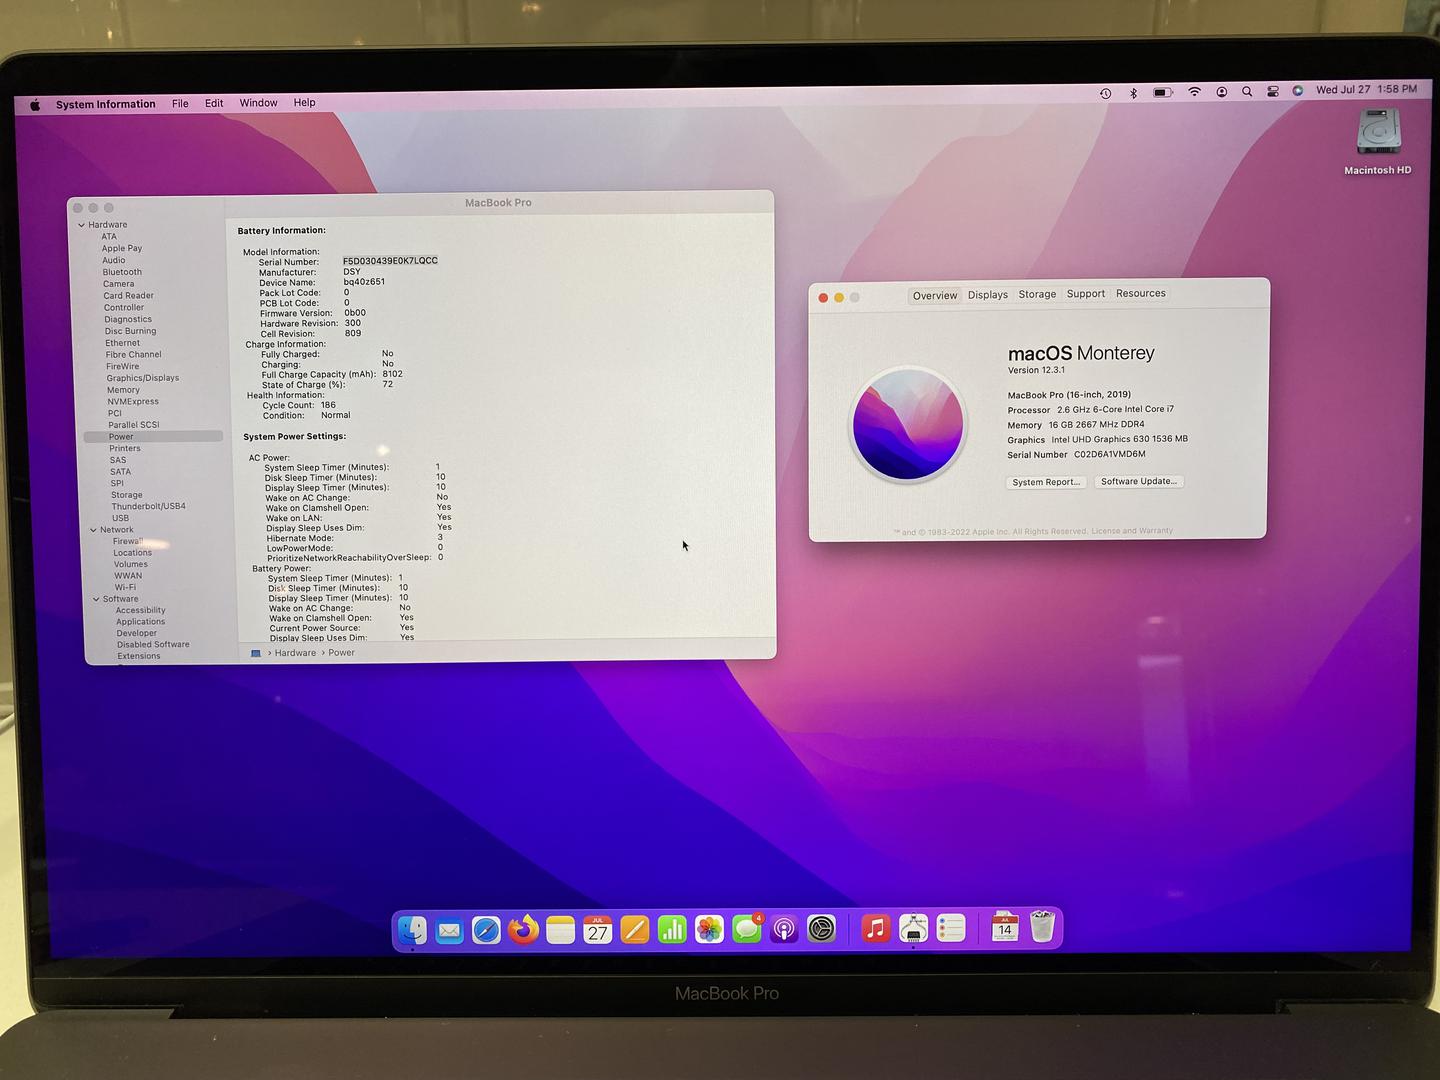Select Firewall under Network
Image resolution: width=1440 pixels, height=1080 pixels.
pos(128,541)
